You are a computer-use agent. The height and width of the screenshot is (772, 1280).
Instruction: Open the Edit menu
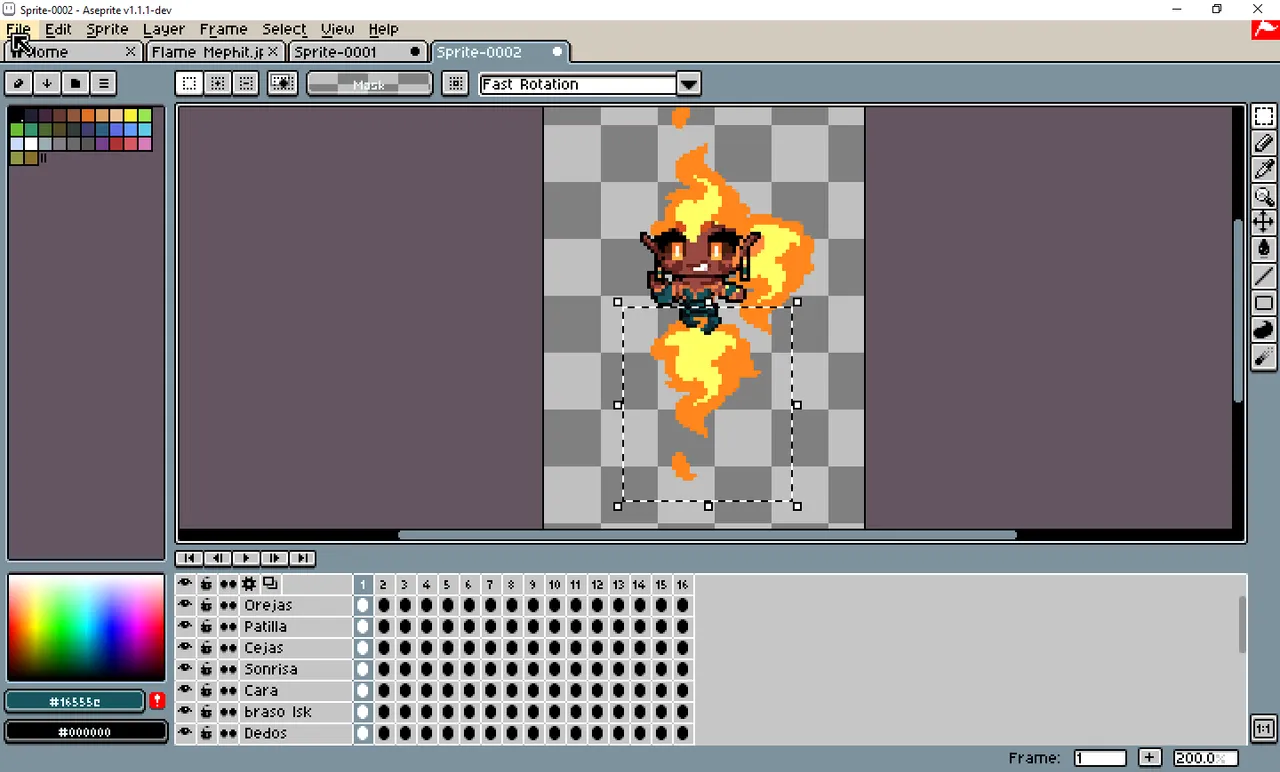pyautogui.click(x=58, y=29)
